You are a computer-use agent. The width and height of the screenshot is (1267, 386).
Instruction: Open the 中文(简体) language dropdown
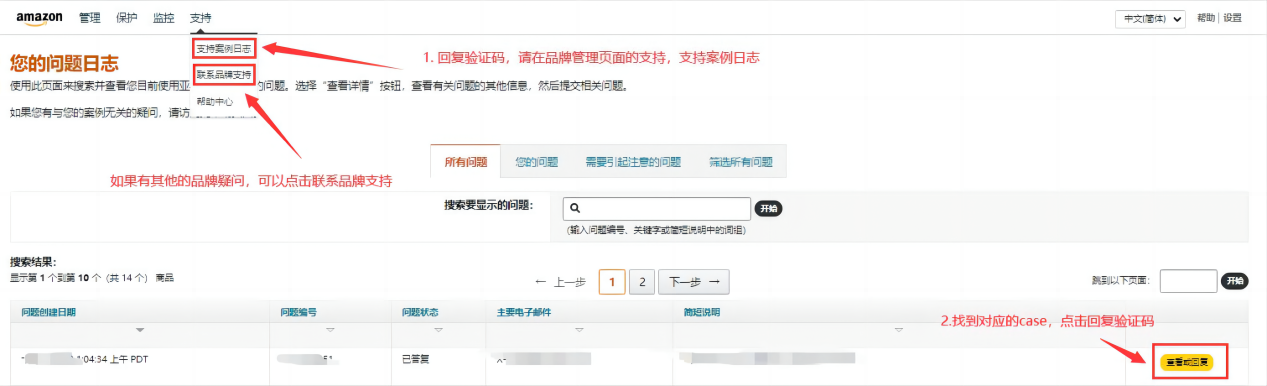[1151, 19]
